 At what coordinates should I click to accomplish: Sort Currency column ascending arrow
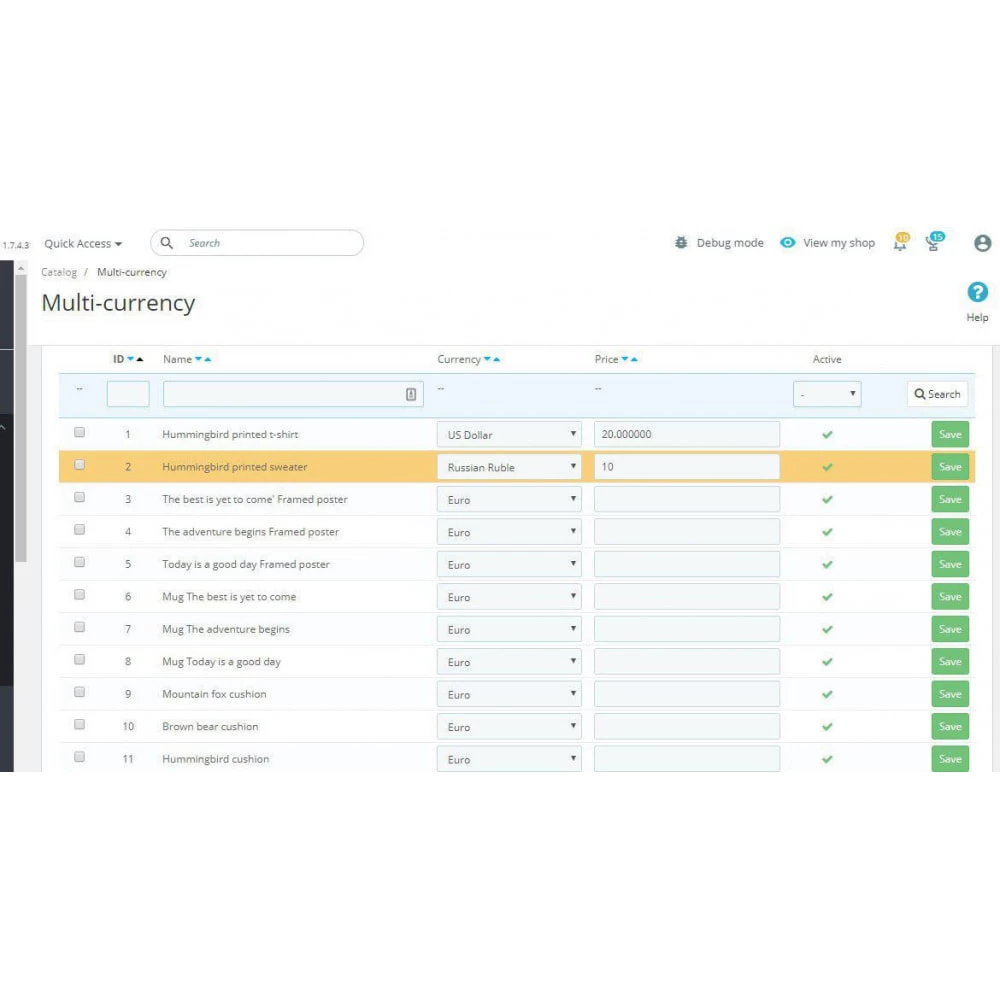pyautogui.click(x=496, y=359)
